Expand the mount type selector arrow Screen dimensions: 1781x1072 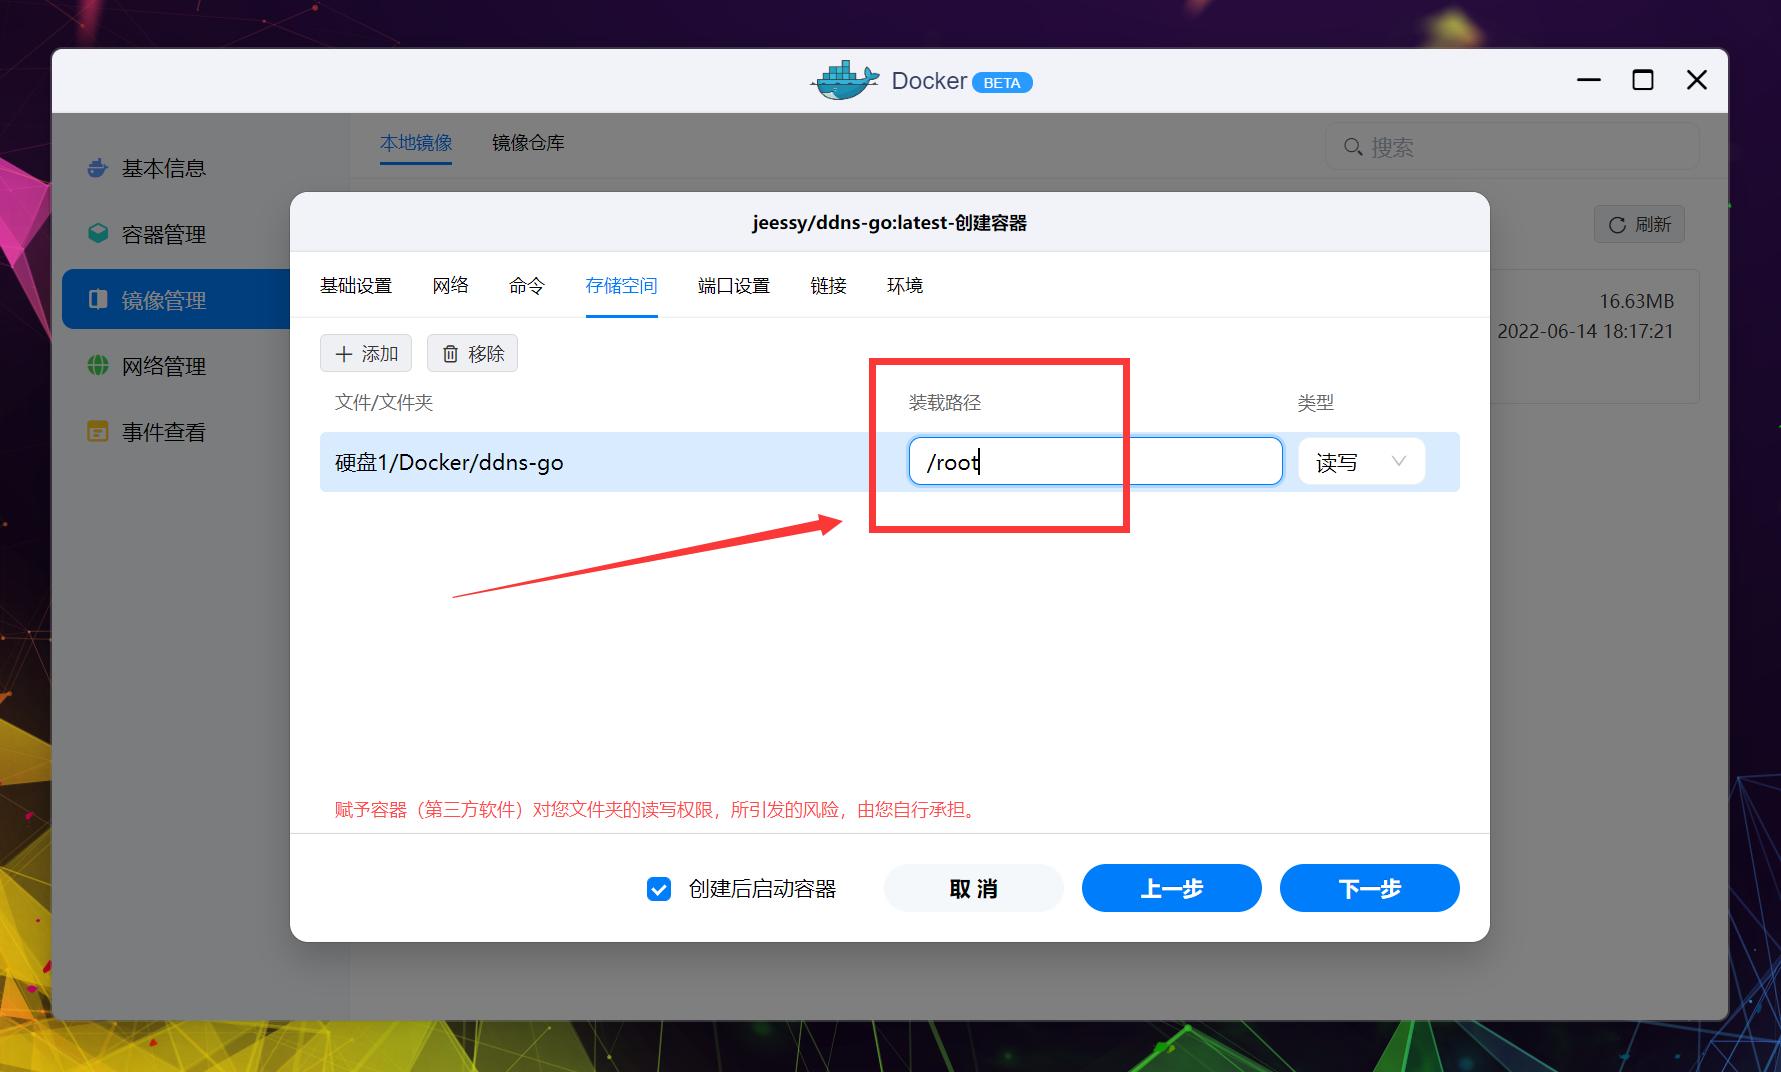tap(1398, 461)
